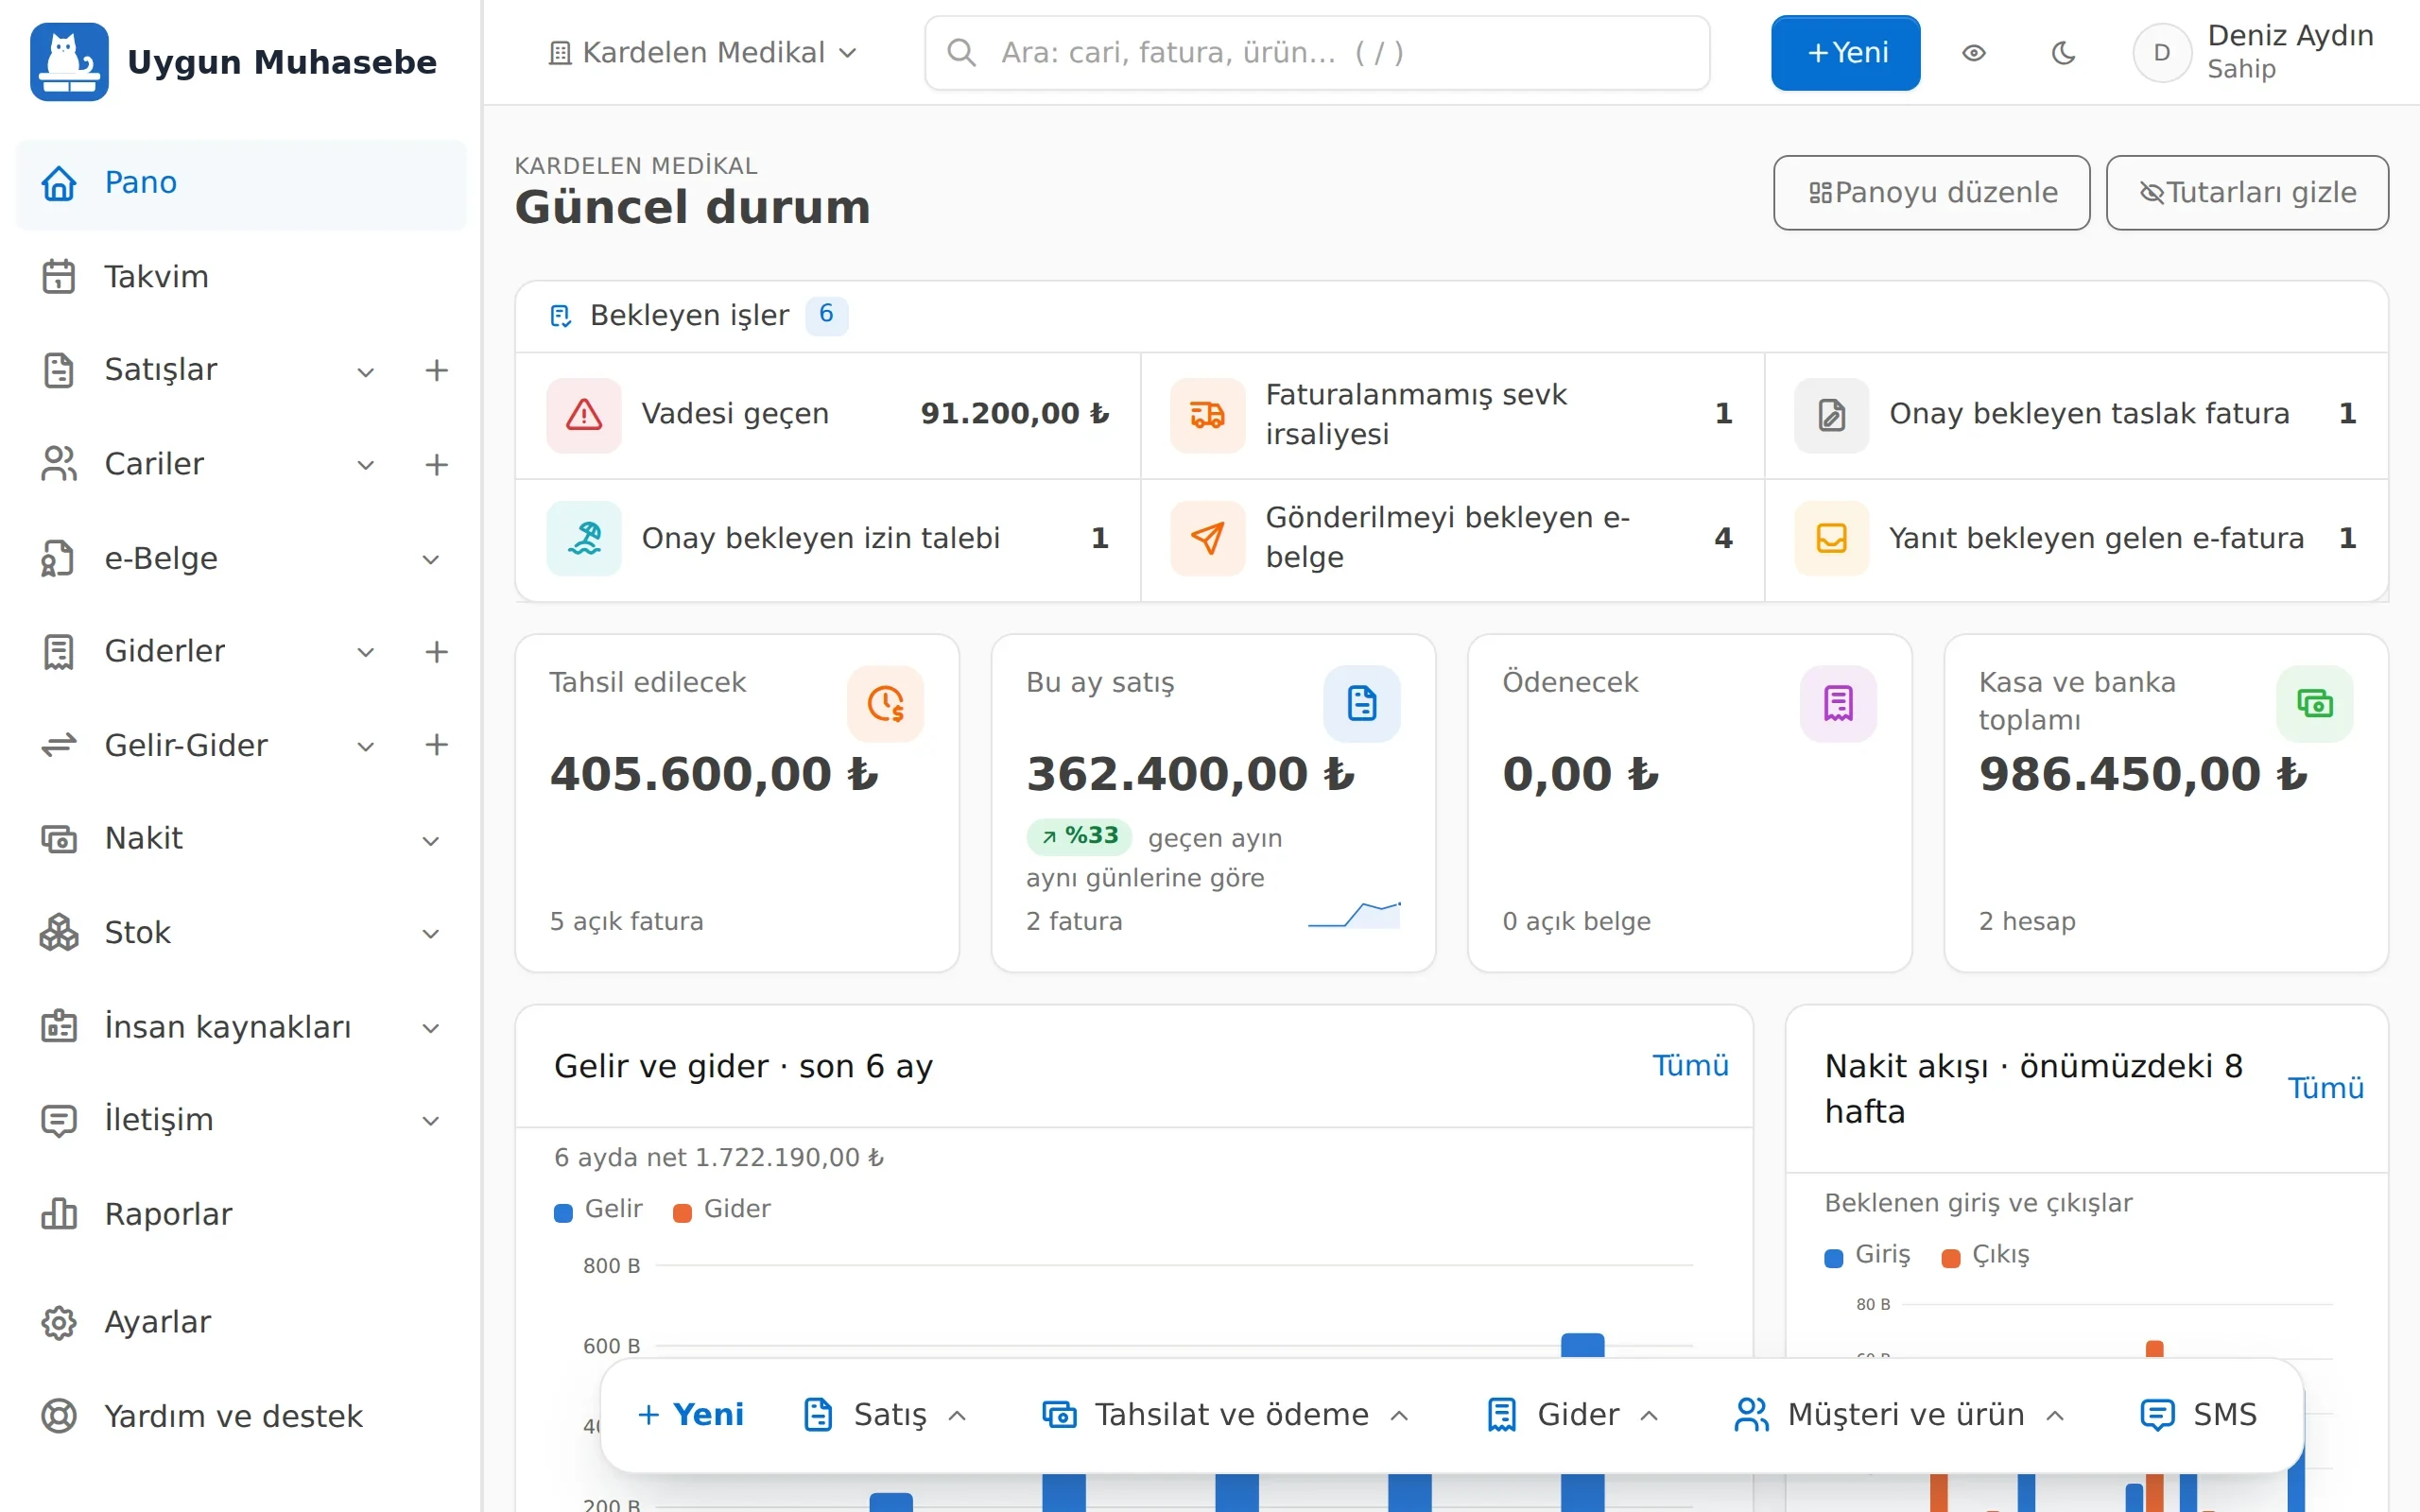The height and width of the screenshot is (1512, 2420).
Task: Expand the Nakit sidebar section
Action: pos(431,841)
